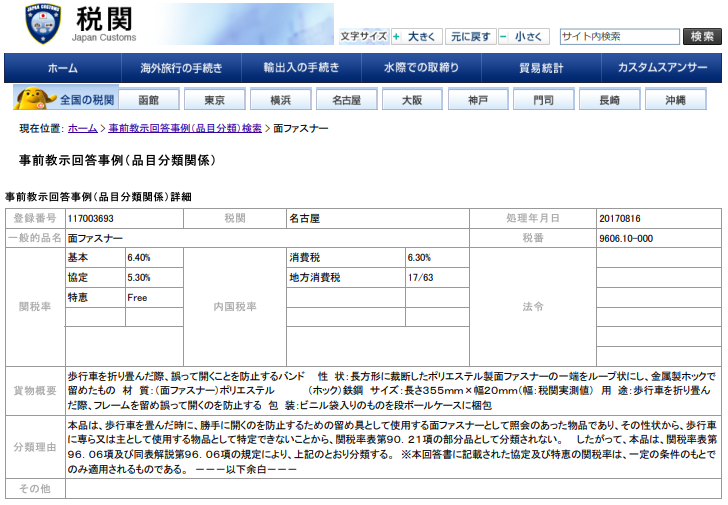Click the 地方消費税 value 17/63
Screen dimensions: 728x505
[421, 278]
